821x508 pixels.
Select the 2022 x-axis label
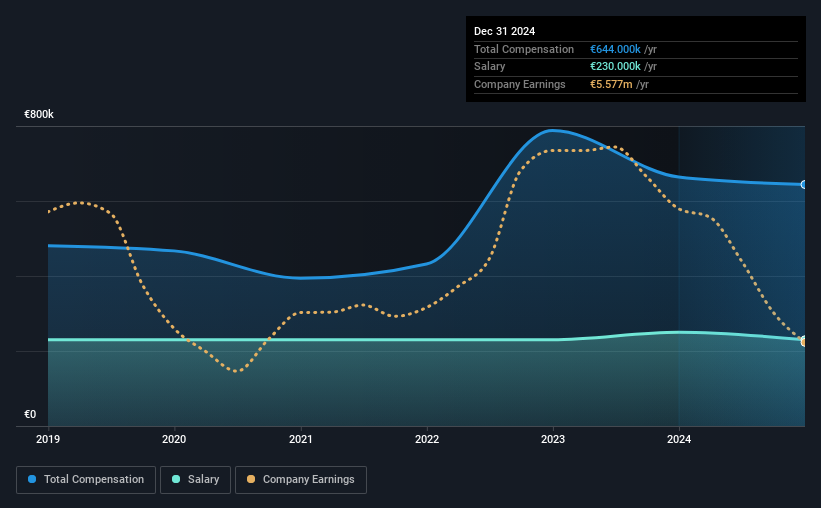pos(427,439)
